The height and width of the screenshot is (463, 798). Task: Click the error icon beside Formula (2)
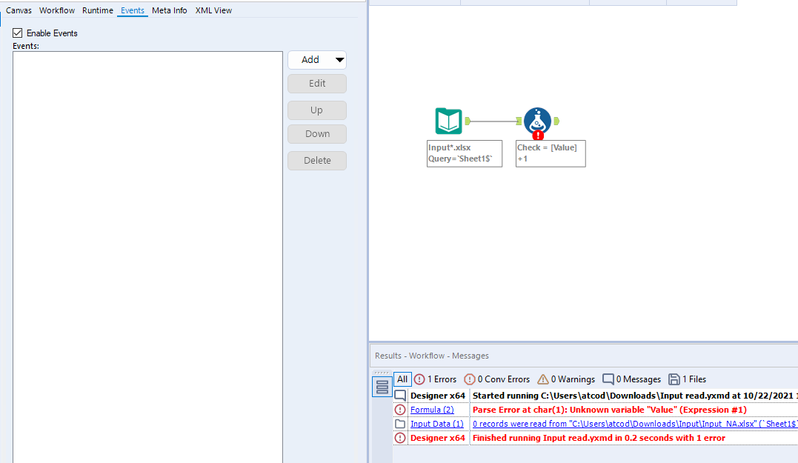400,410
